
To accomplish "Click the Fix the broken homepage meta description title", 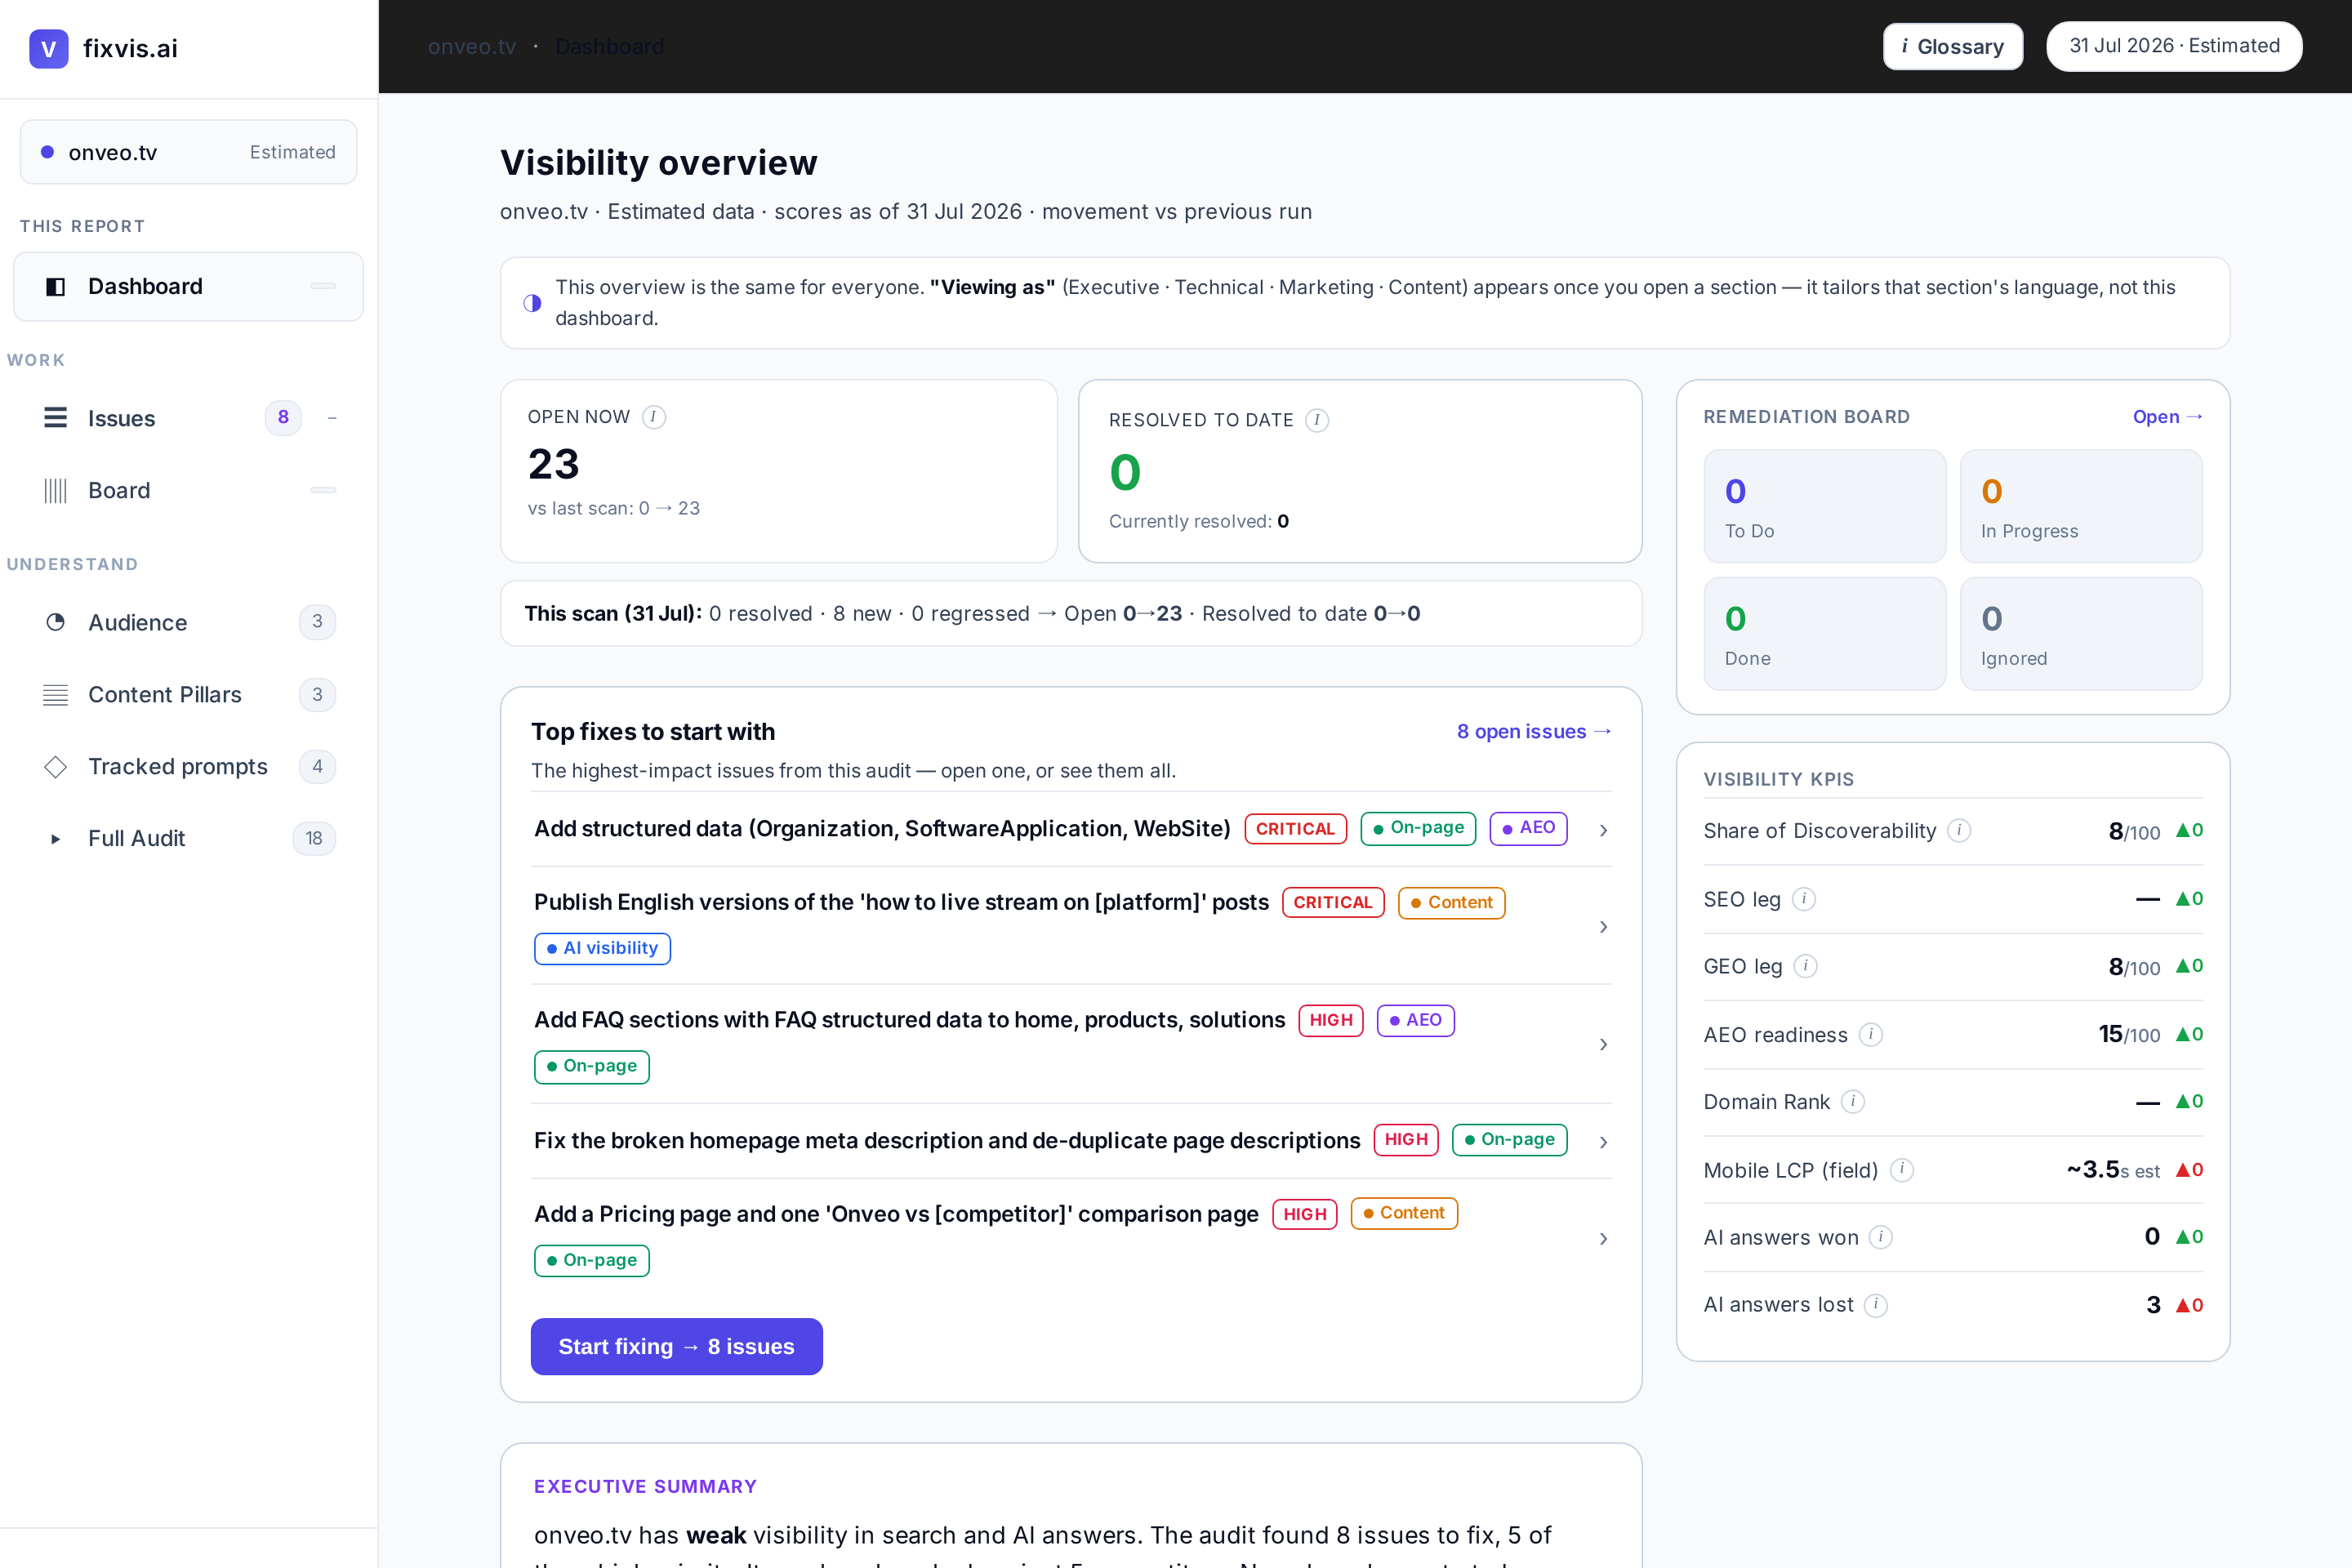I will pyautogui.click(x=947, y=1140).
